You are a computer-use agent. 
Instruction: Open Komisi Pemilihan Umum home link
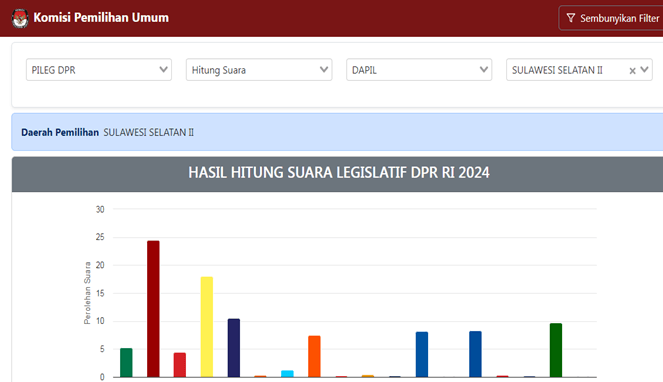[101, 18]
